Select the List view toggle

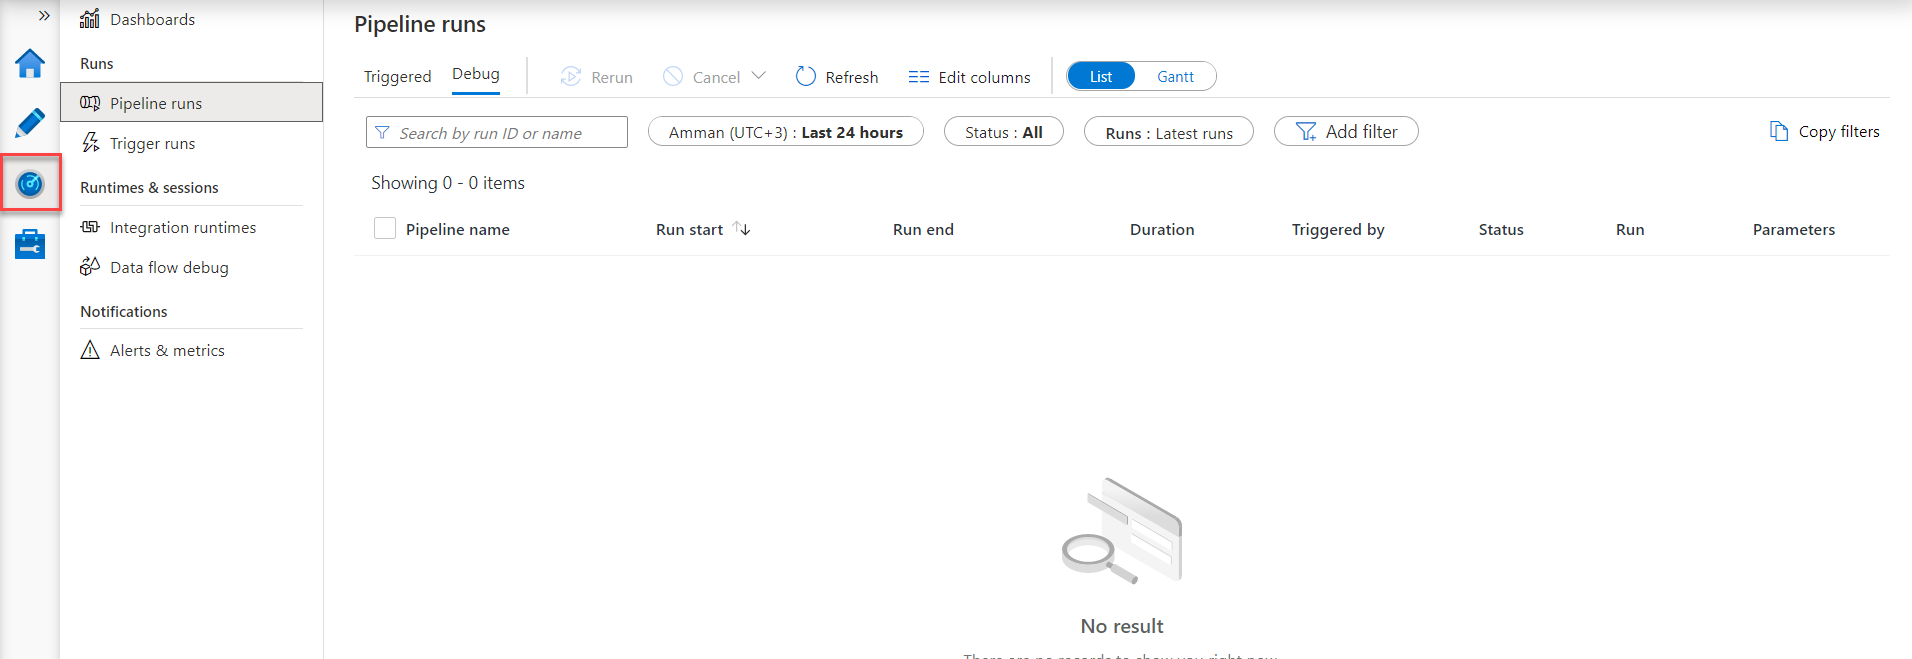[1101, 77]
